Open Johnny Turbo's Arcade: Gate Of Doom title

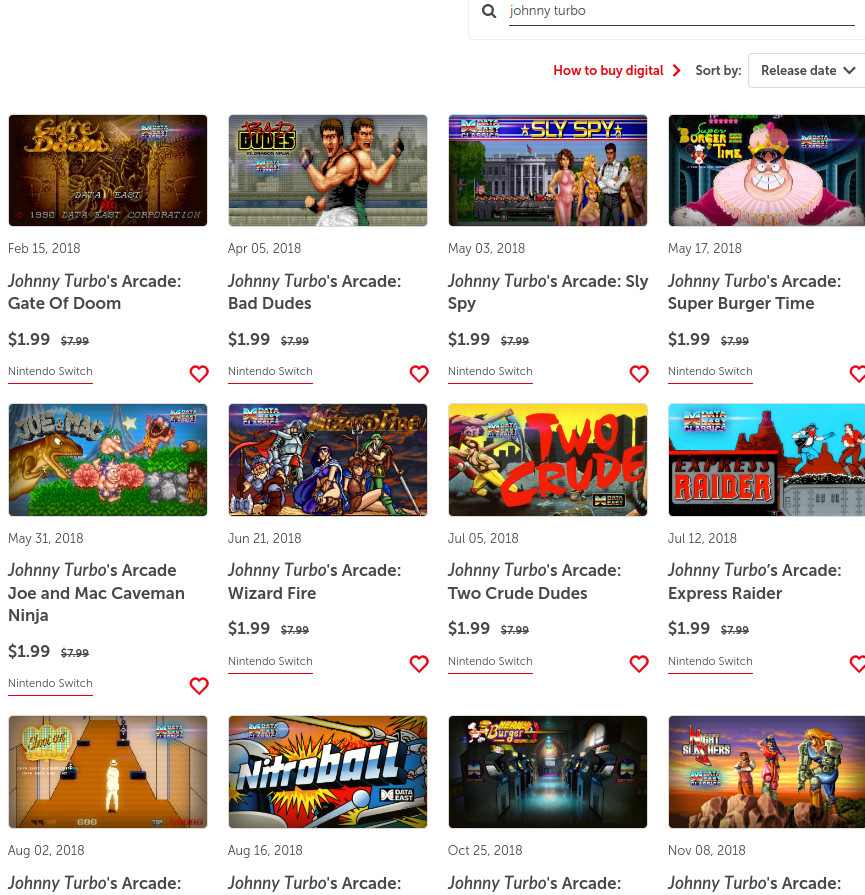95,292
